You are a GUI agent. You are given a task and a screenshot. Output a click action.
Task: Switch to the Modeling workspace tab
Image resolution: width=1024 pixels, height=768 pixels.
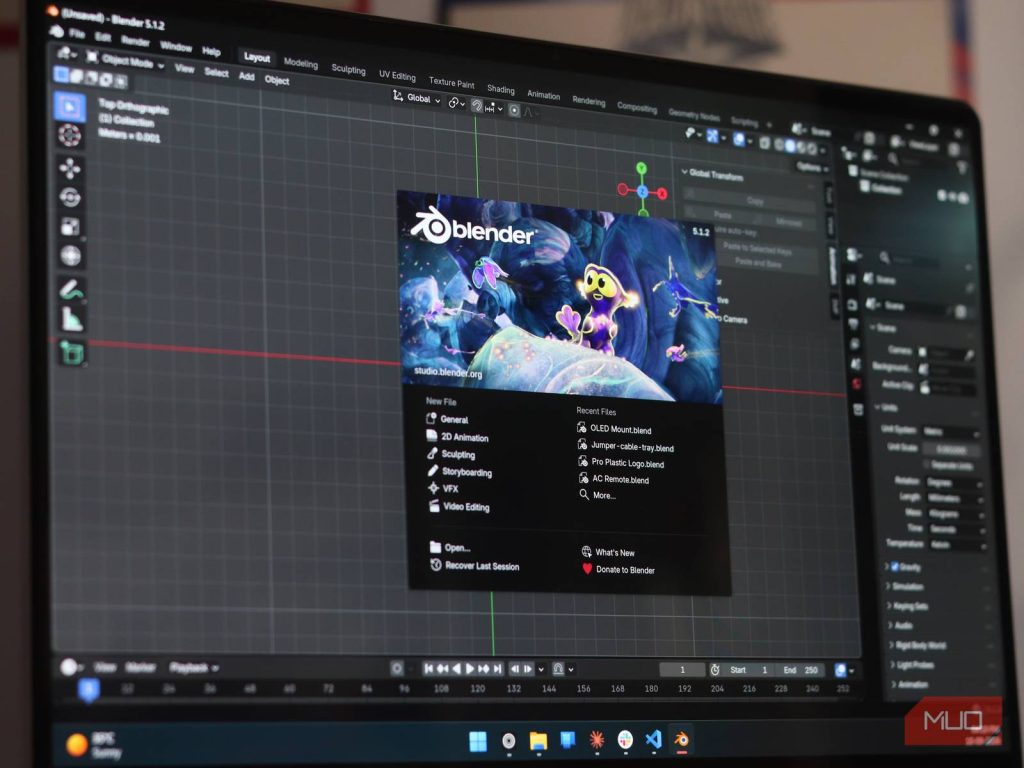pos(300,63)
